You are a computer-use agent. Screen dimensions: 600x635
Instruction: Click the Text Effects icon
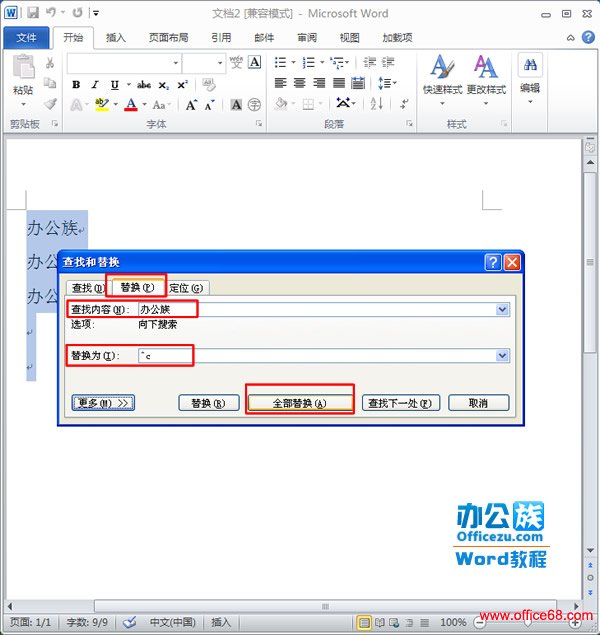pyautogui.click(x=76, y=105)
